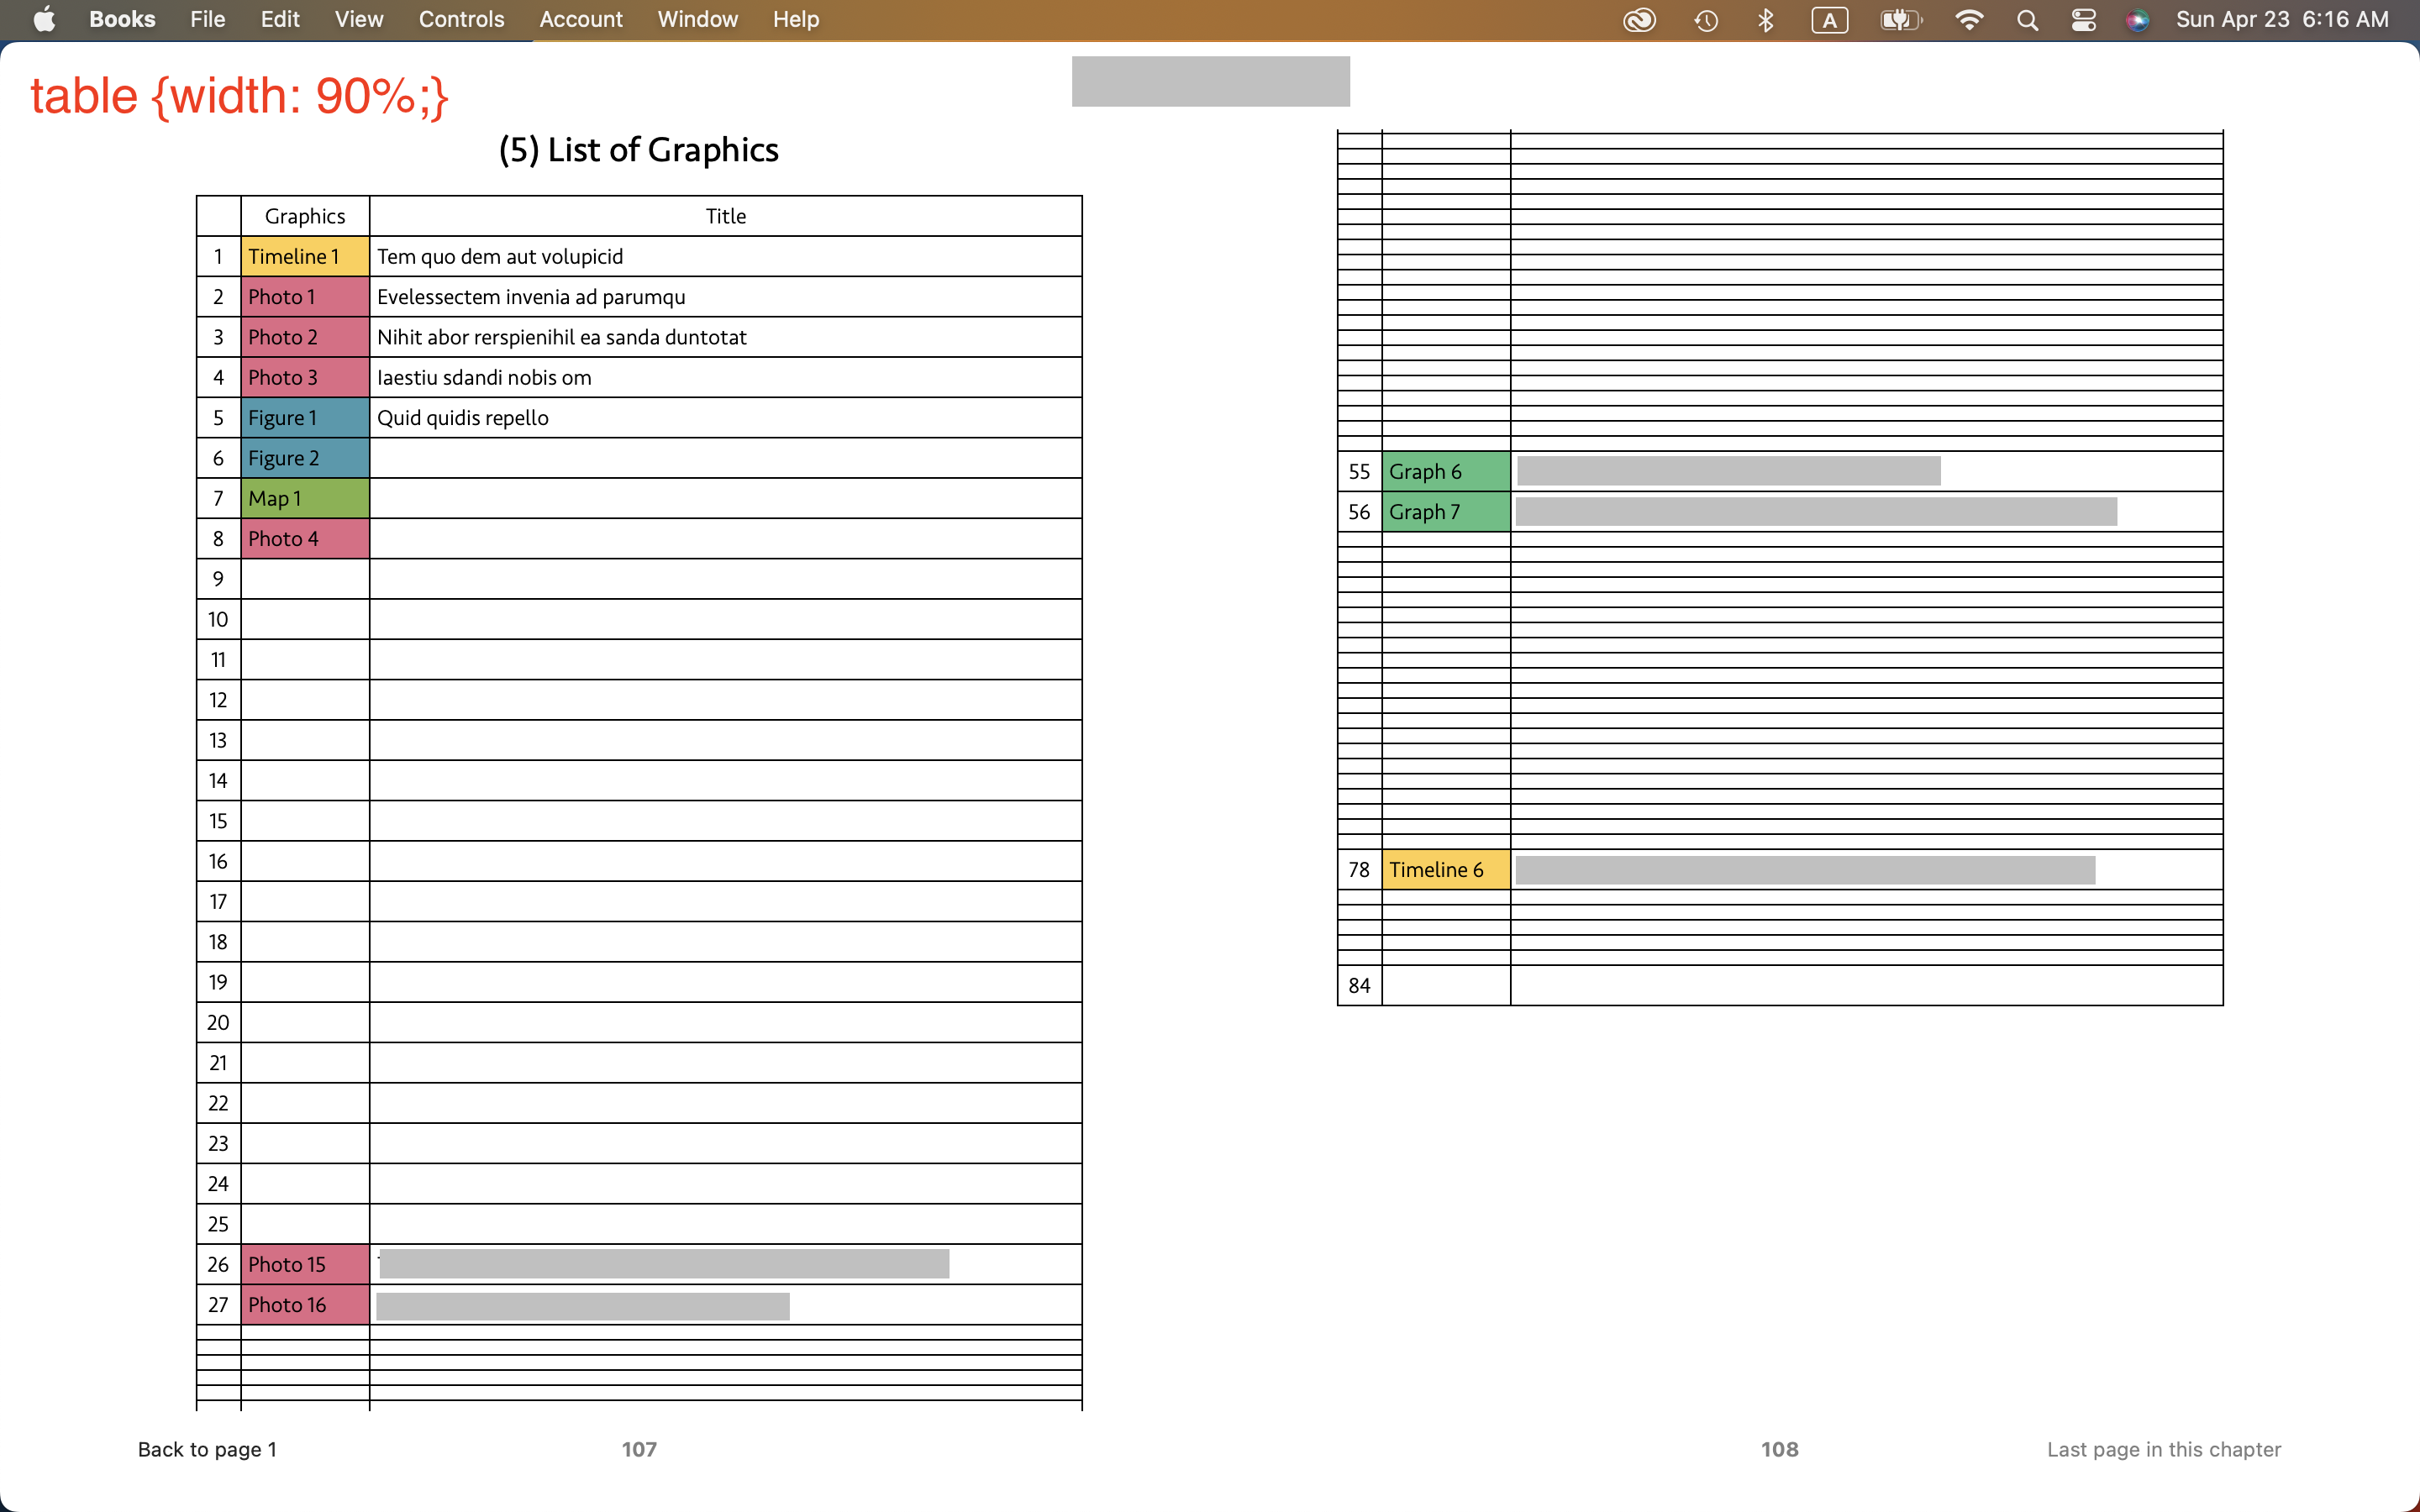Viewport: 2420px width, 1512px height.
Task: Open the Help menu
Action: 795,19
